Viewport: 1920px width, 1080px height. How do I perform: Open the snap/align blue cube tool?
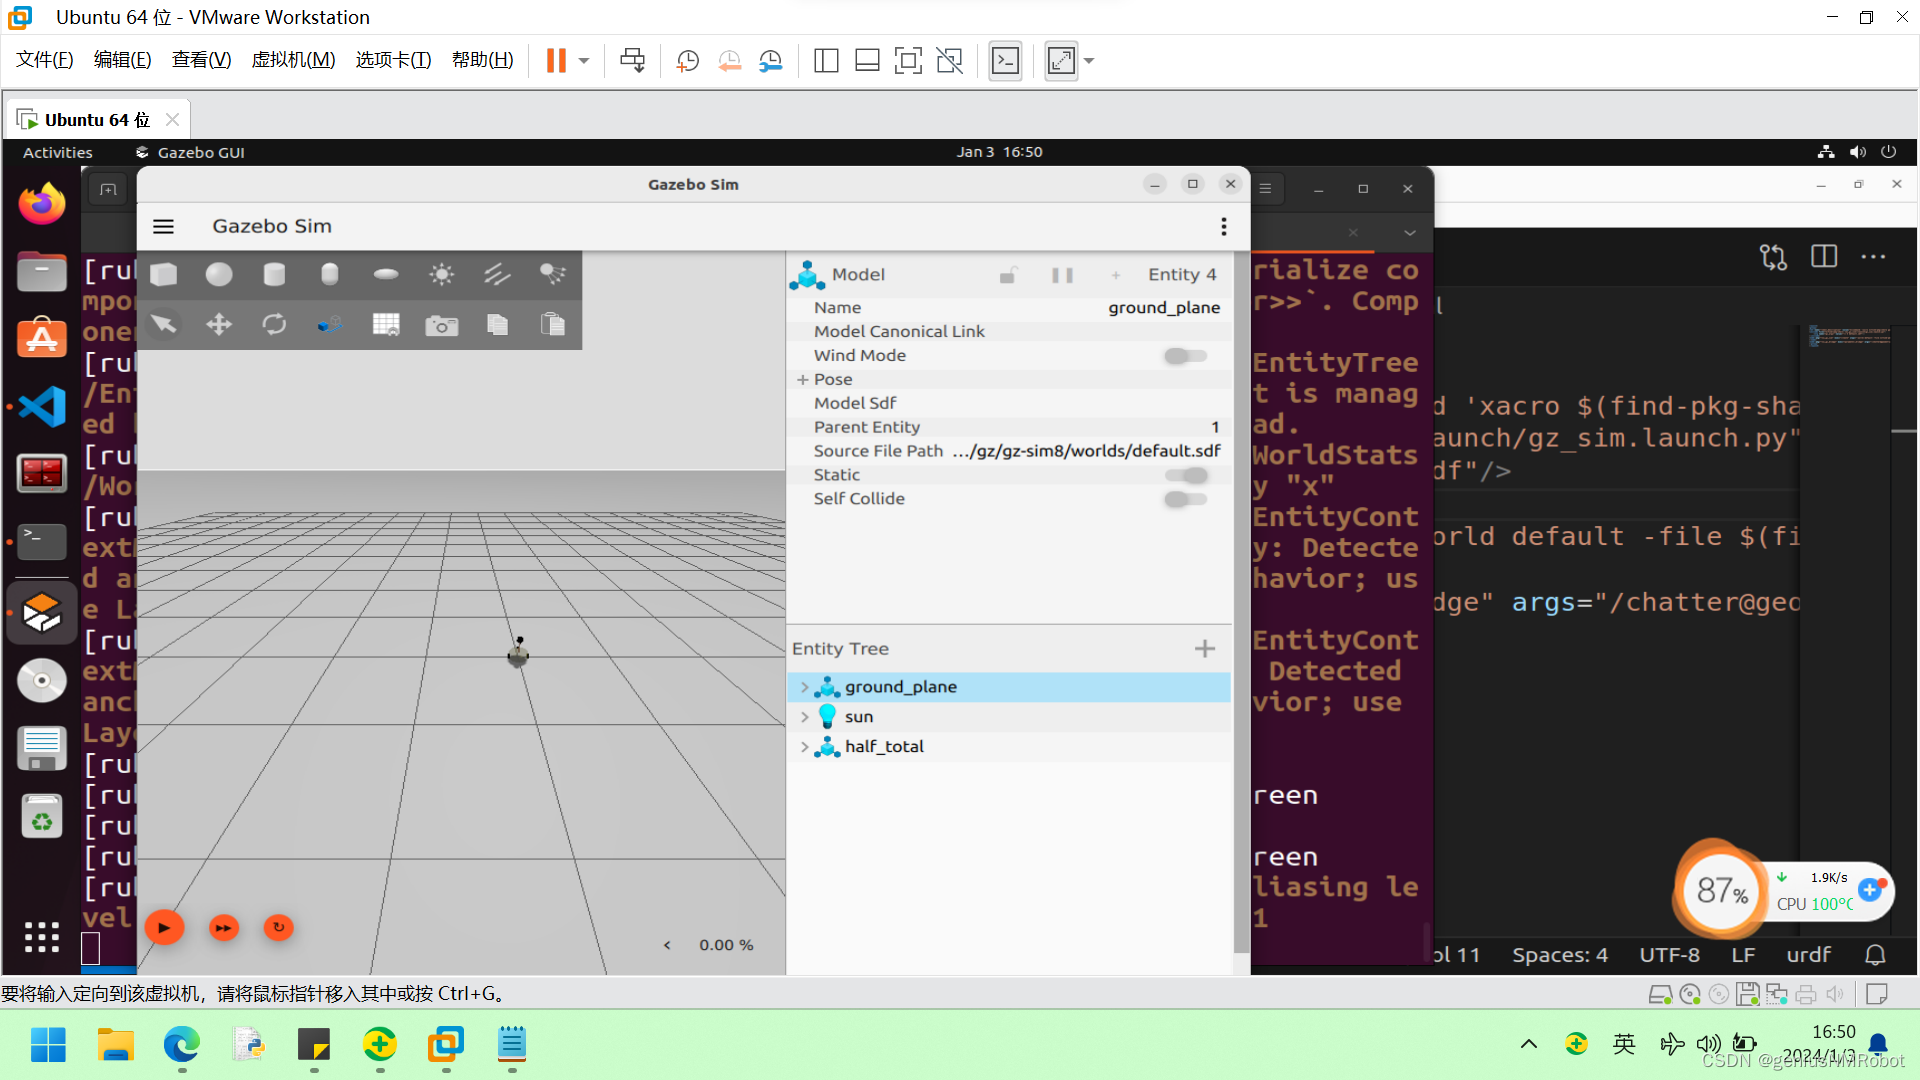[330, 324]
